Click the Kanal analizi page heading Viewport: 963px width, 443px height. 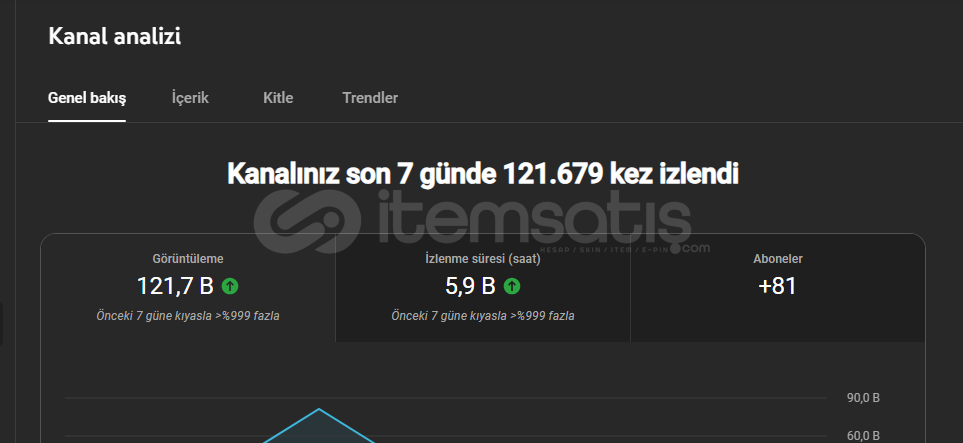pyautogui.click(x=115, y=36)
